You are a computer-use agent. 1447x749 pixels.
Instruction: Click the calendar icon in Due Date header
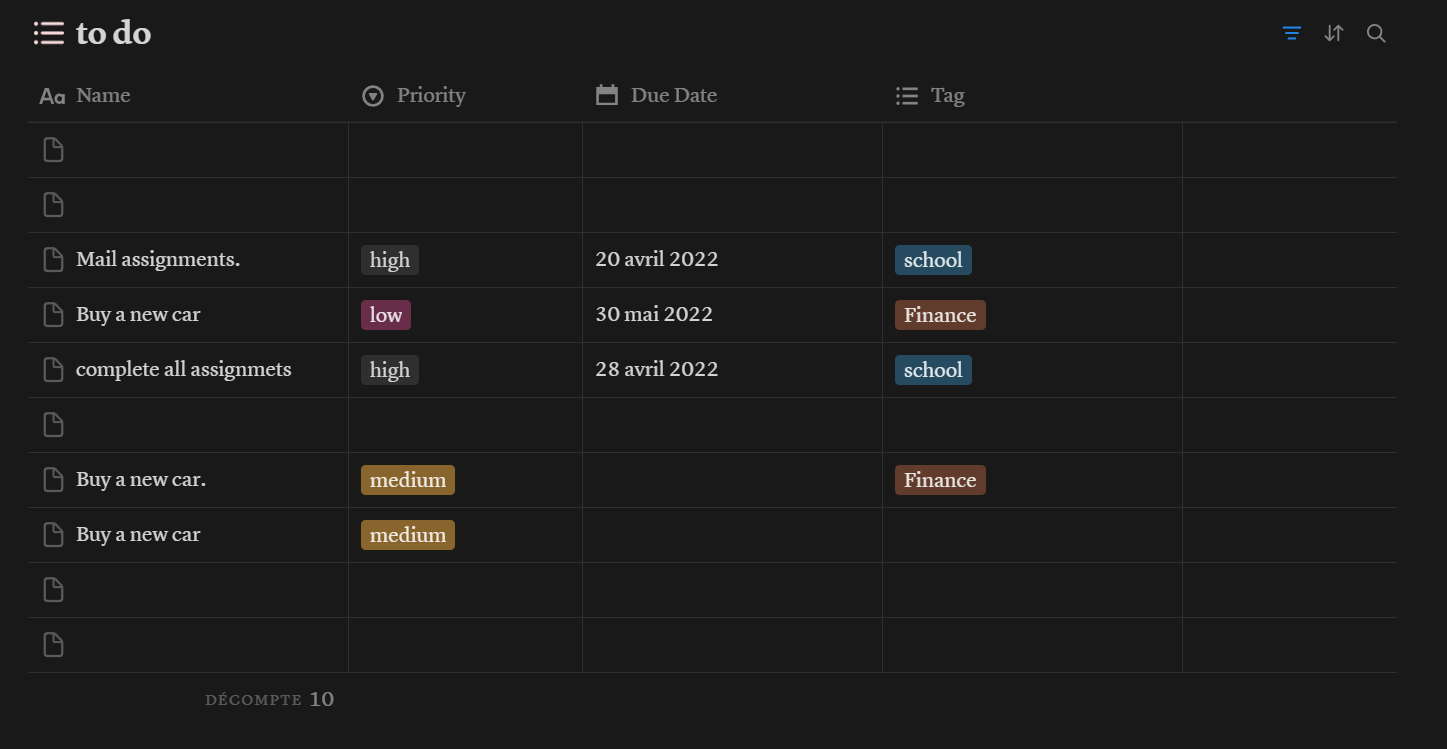pos(606,95)
